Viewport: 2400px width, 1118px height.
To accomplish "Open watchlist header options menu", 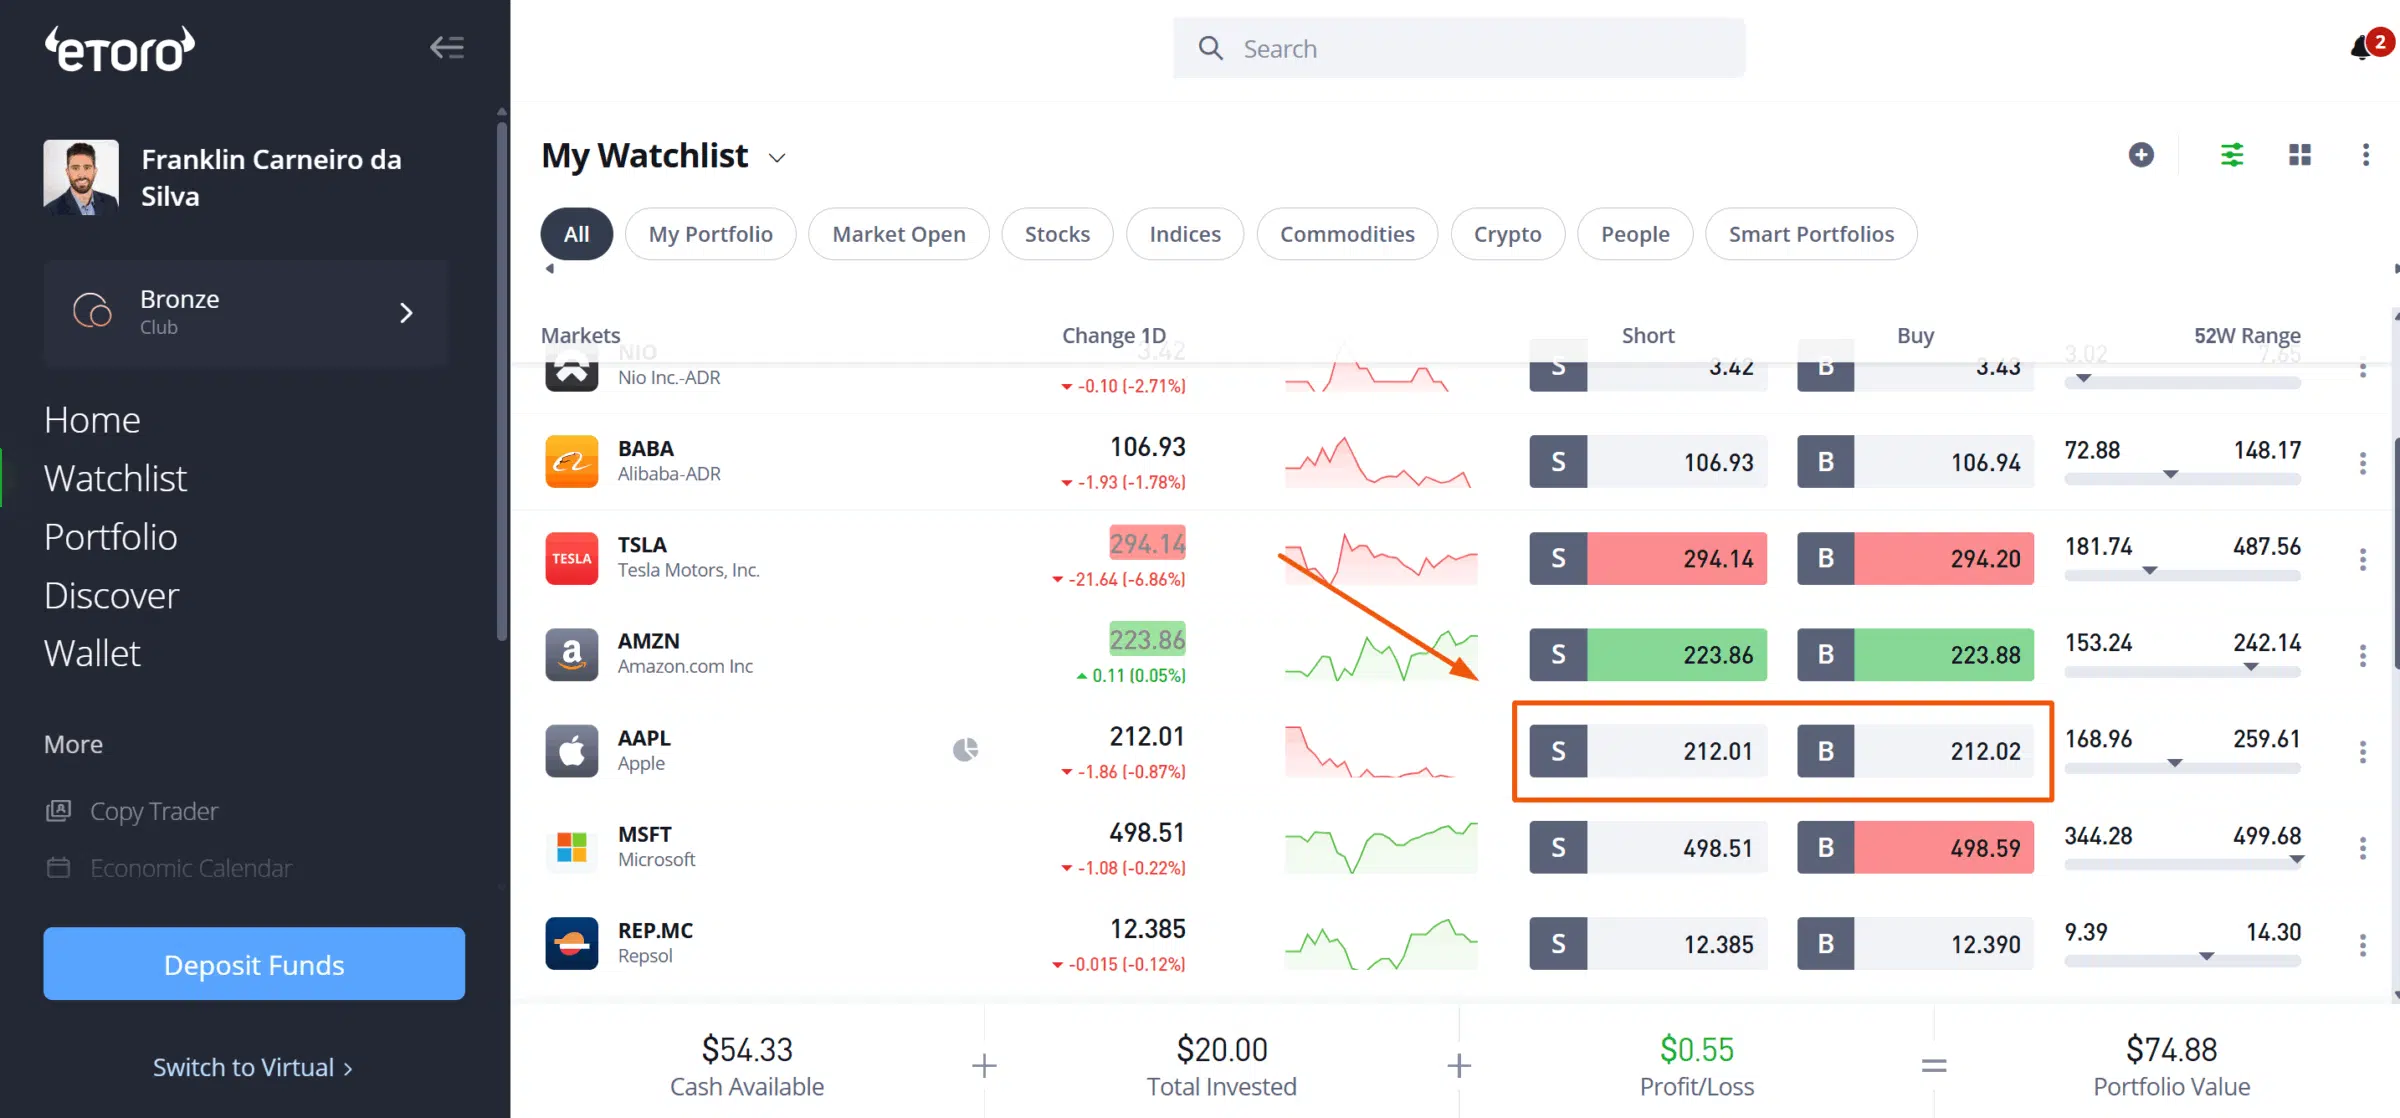I will click(2365, 155).
